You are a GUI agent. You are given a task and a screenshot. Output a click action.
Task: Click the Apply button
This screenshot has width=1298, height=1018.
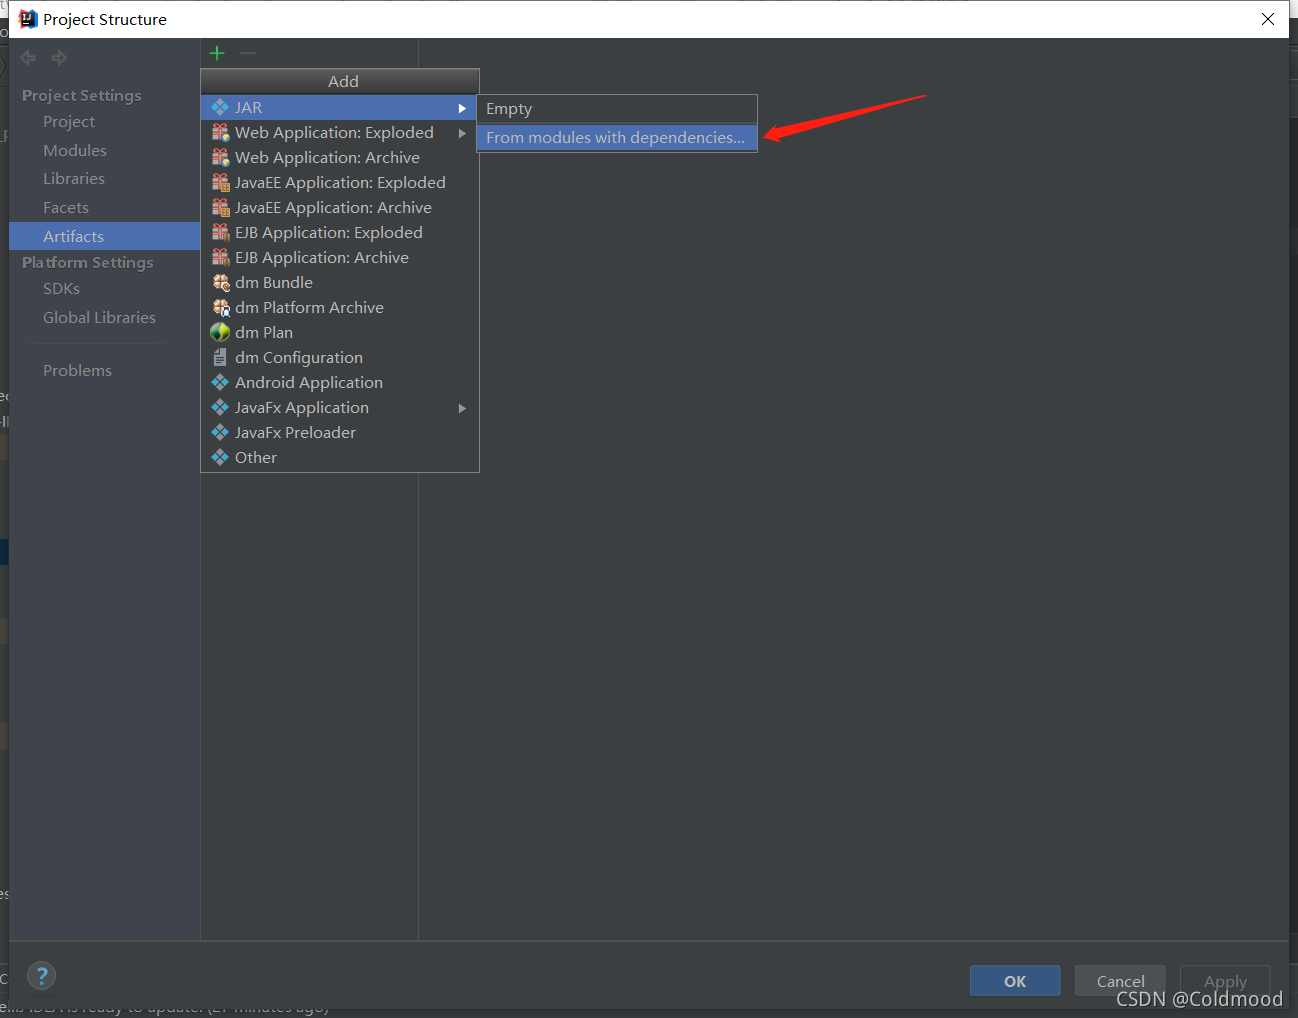click(1225, 981)
